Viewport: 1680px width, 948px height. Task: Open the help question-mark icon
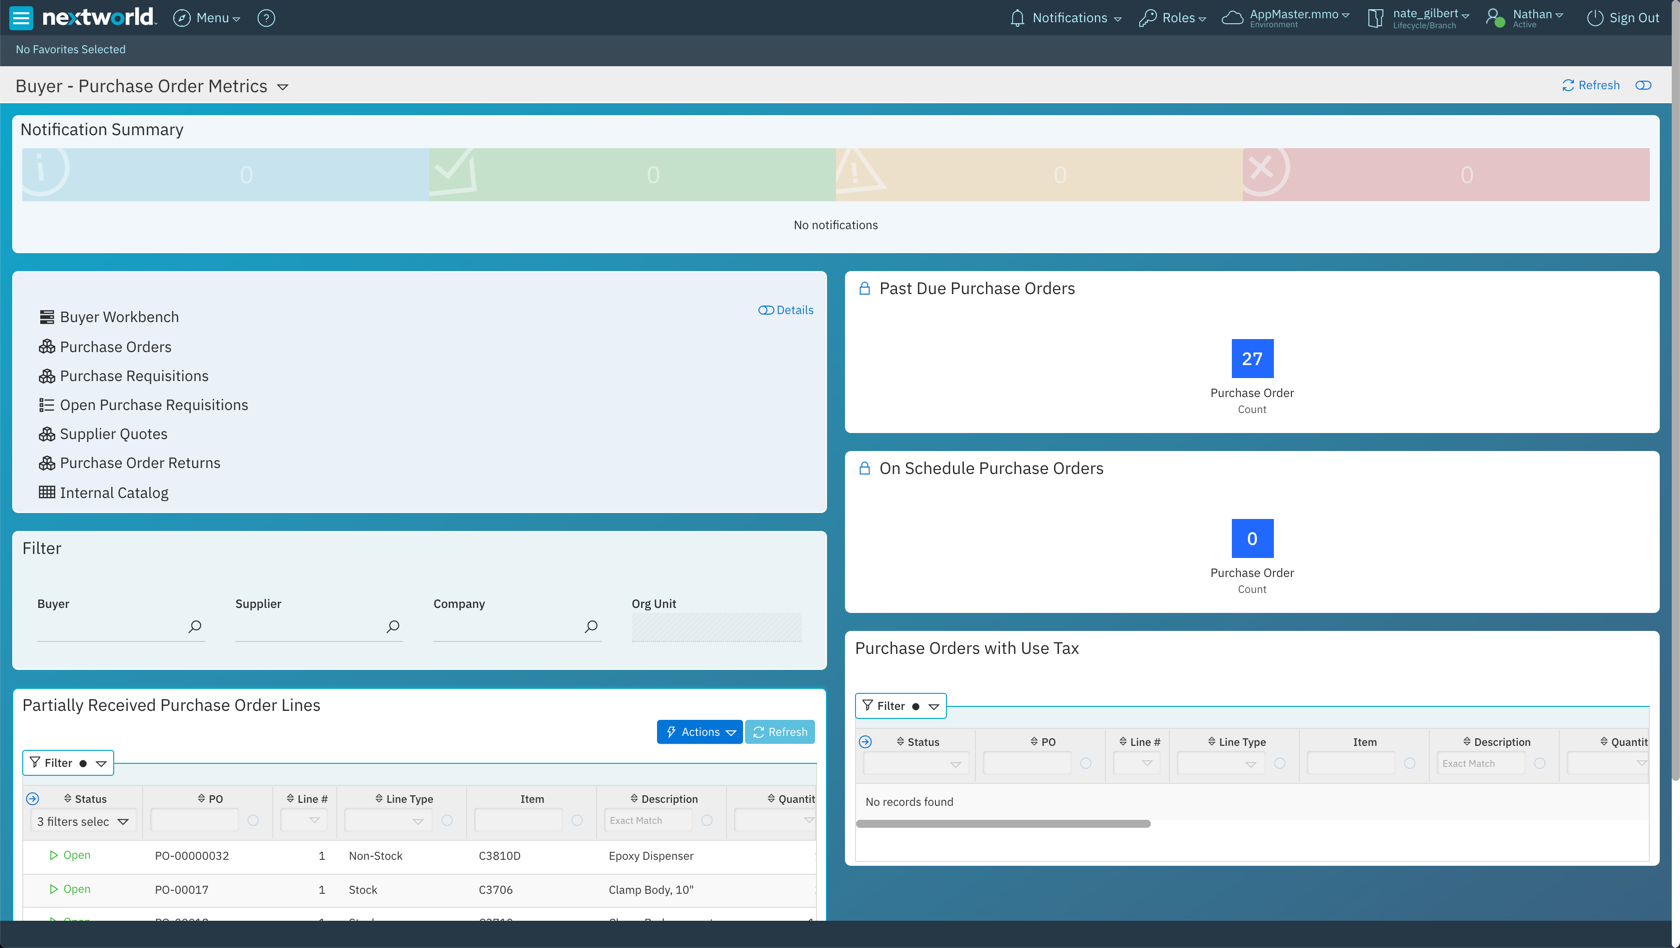point(265,17)
